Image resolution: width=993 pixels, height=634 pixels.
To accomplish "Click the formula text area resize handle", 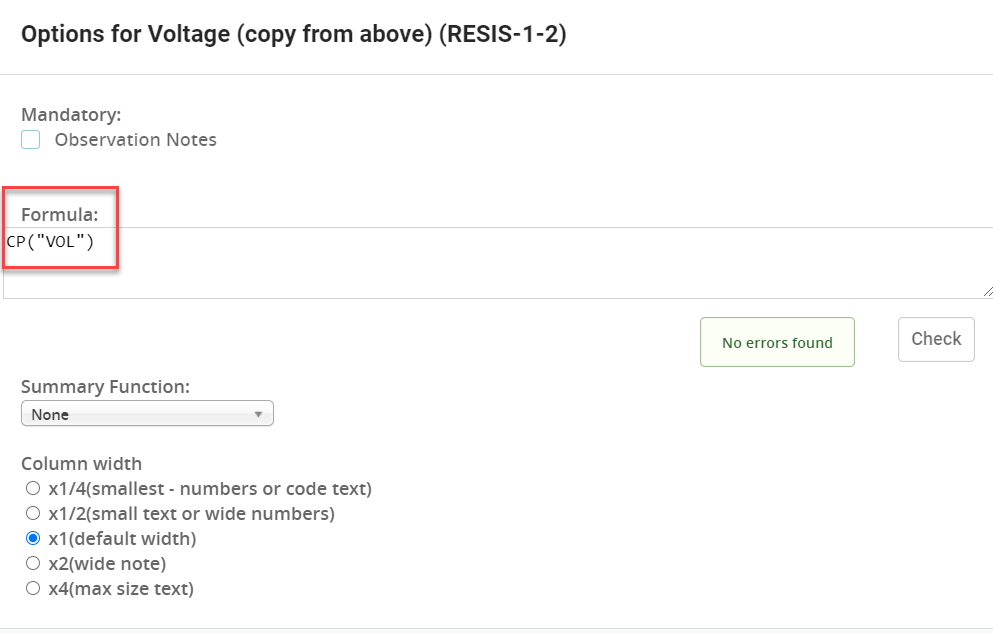I will point(988,291).
